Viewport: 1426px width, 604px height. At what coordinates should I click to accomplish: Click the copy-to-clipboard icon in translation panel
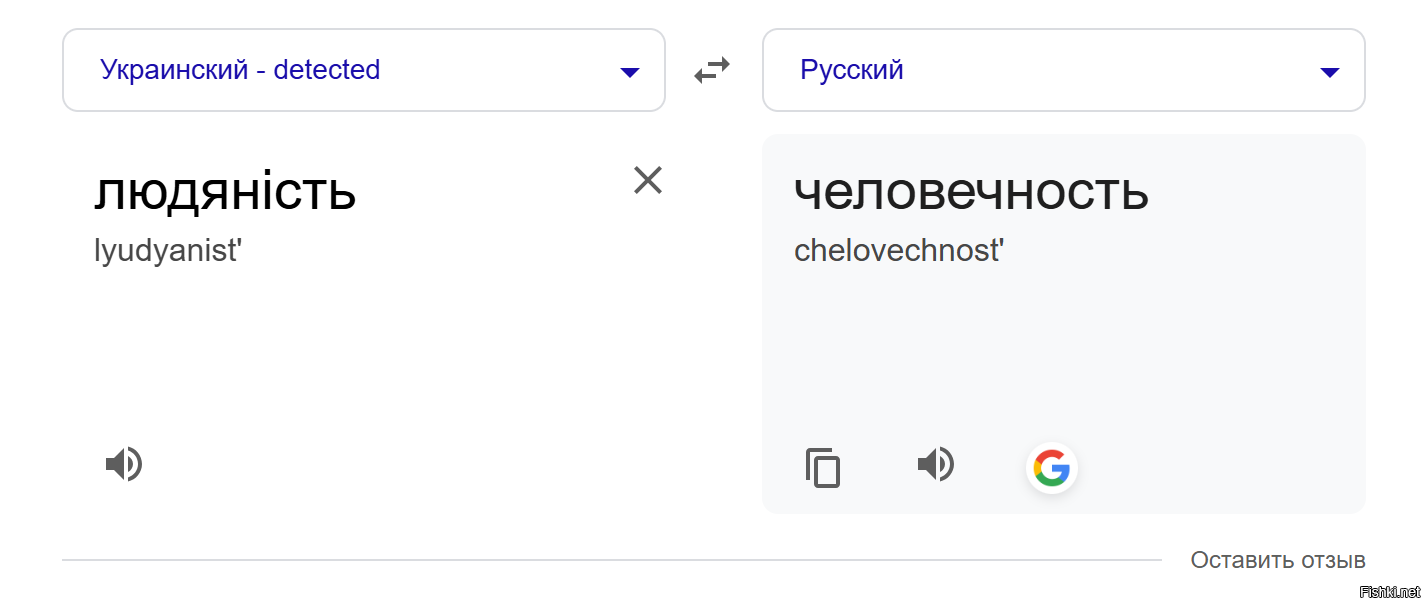pyautogui.click(x=823, y=467)
